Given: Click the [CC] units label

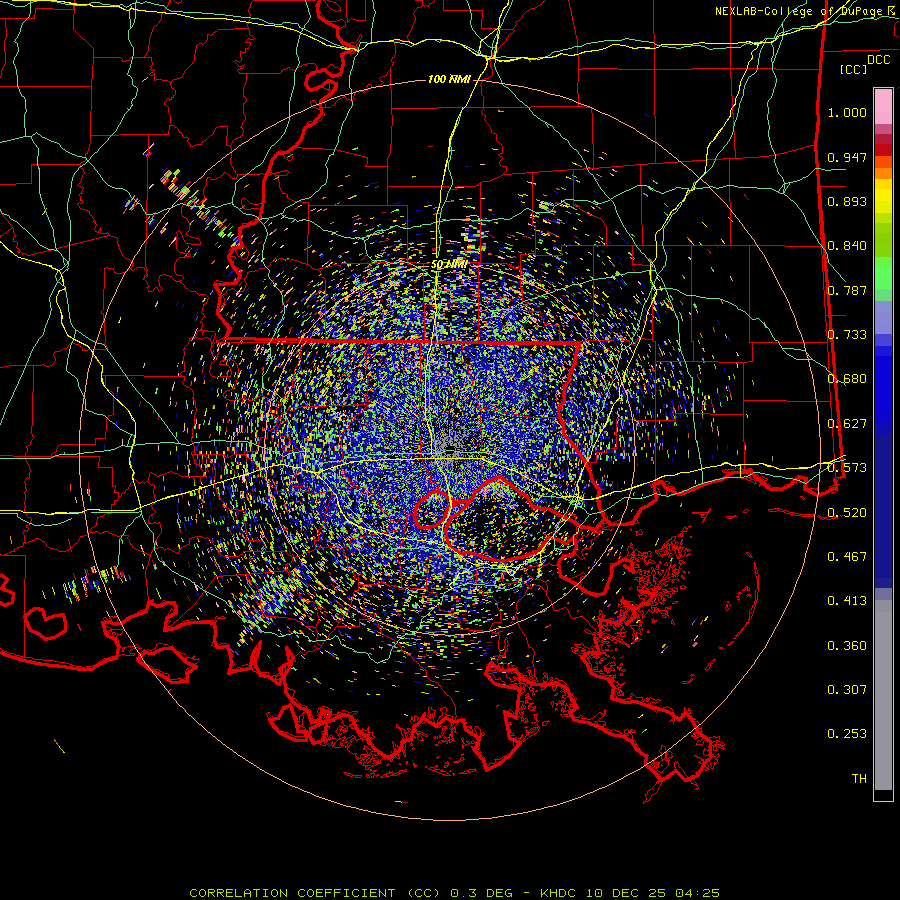Looking at the screenshot, I should (854, 69).
